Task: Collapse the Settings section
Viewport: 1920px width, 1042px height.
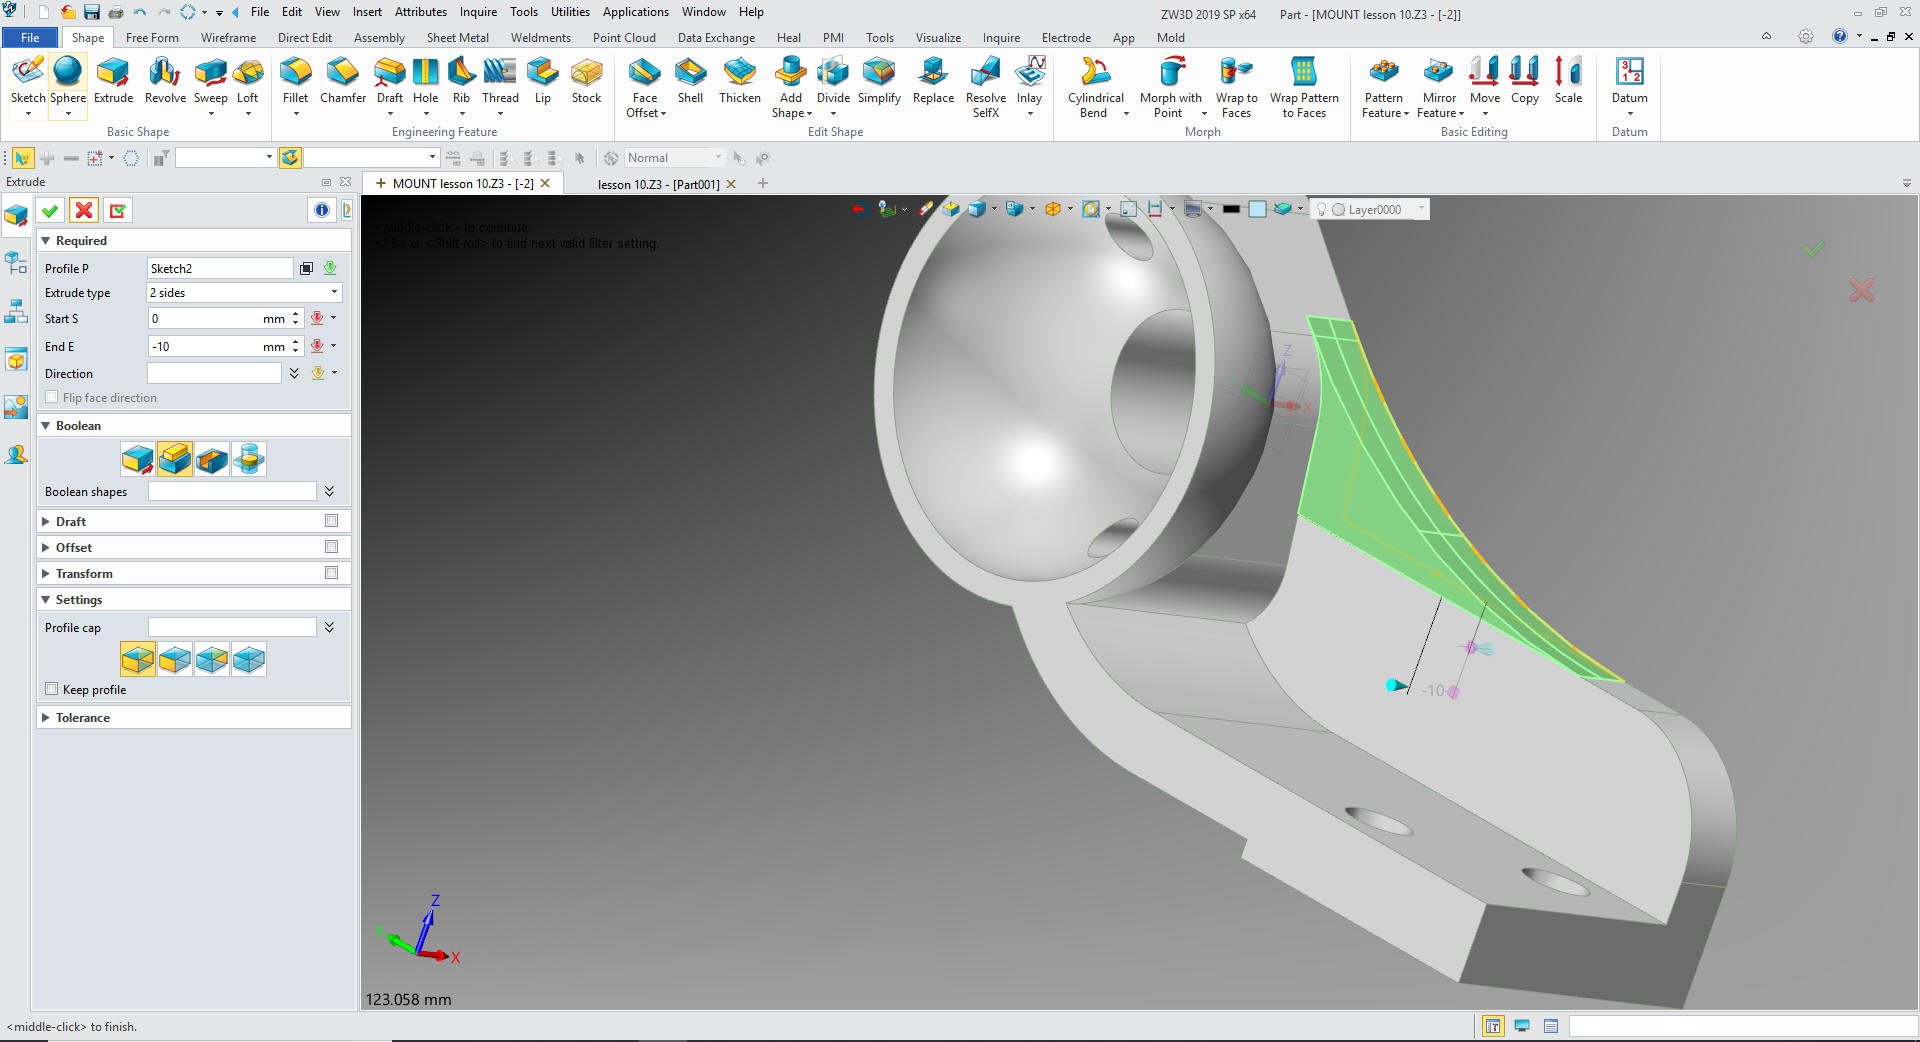Action: click(45, 600)
